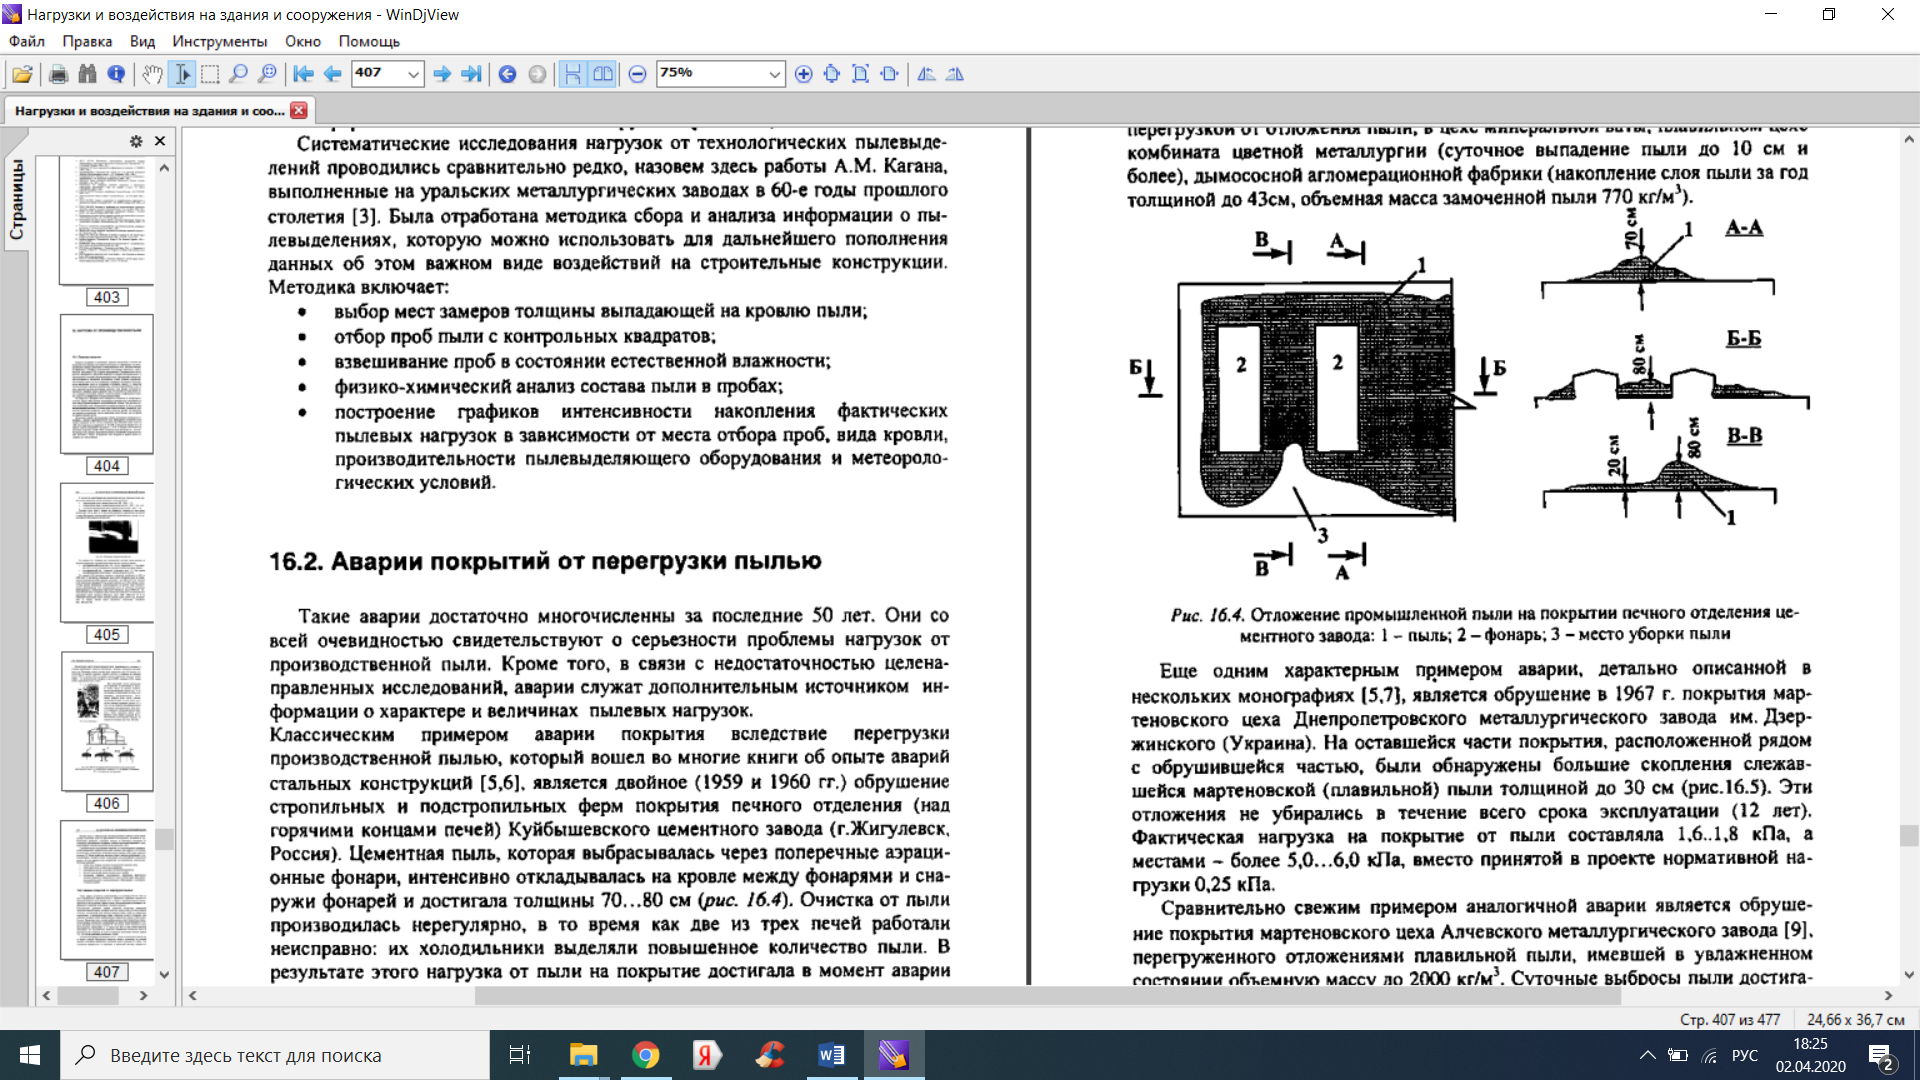The image size is (1920, 1080).
Task: Open the Правка menu
Action: (x=87, y=41)
